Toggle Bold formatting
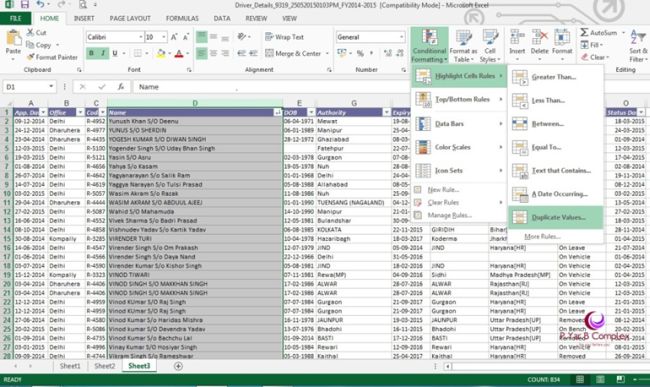The image size is (650, 387). click(x=91, y=53)
